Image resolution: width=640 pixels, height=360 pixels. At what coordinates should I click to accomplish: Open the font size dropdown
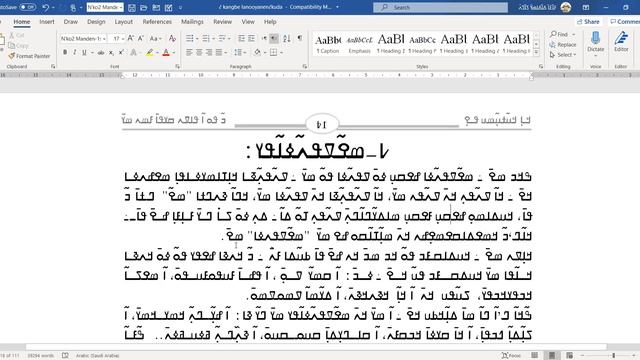(x=122, y=38)
